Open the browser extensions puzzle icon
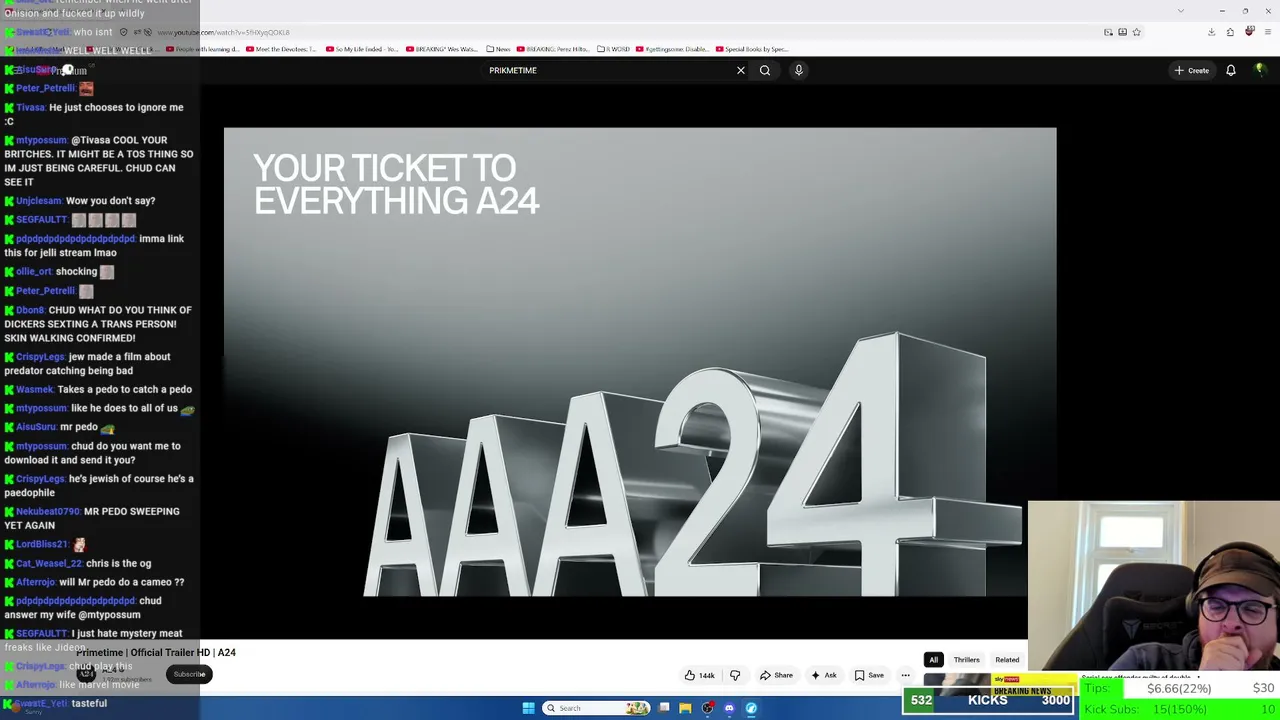The image size is (1280, 720). coord(1230,32)
